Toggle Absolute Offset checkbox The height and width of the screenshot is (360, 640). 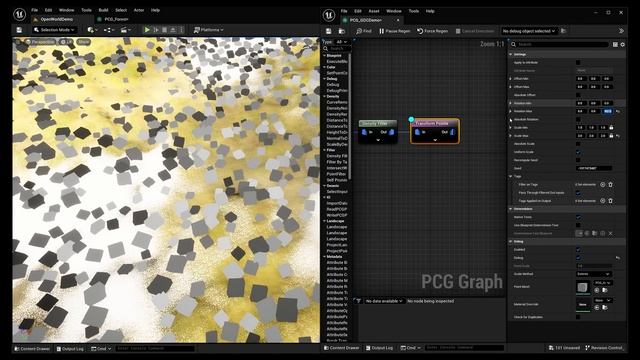click(x=578, y=95)
